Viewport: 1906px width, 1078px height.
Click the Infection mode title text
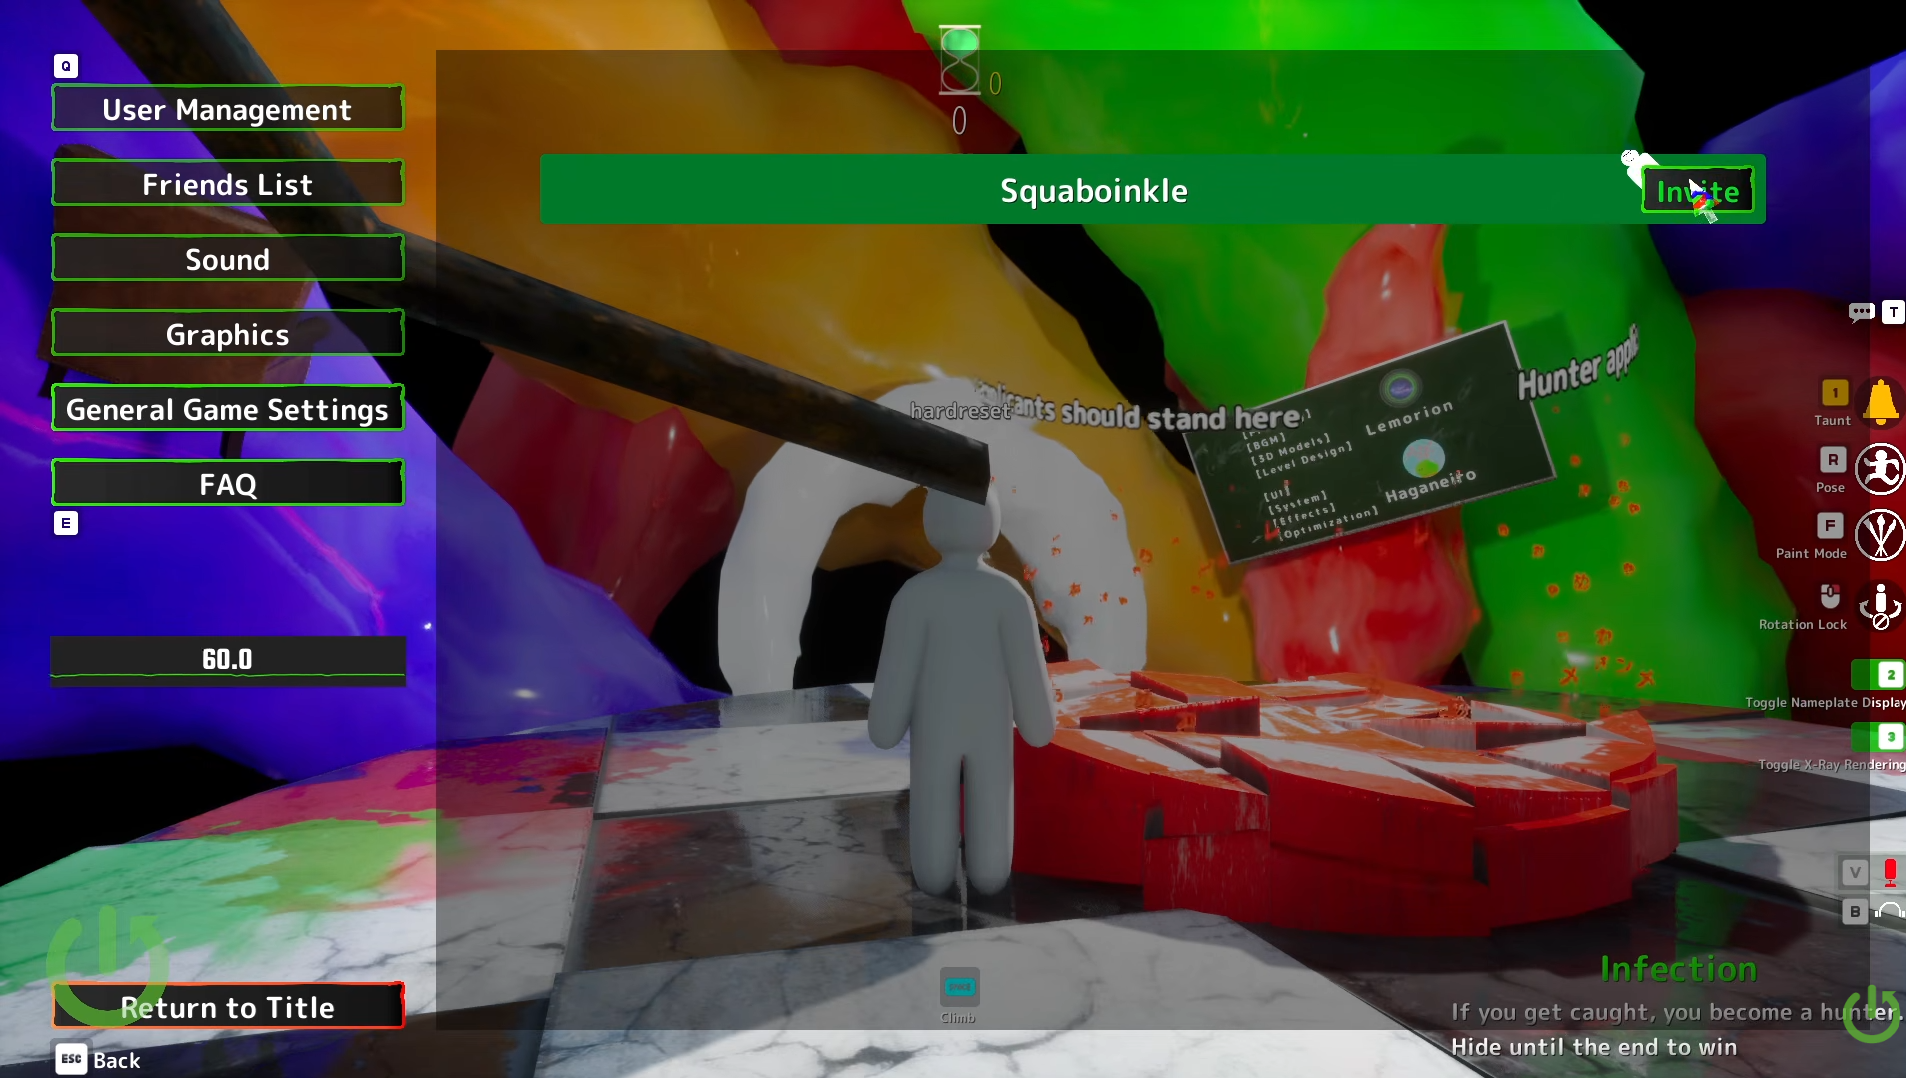pyautogui.click(x=1678, y=969)
